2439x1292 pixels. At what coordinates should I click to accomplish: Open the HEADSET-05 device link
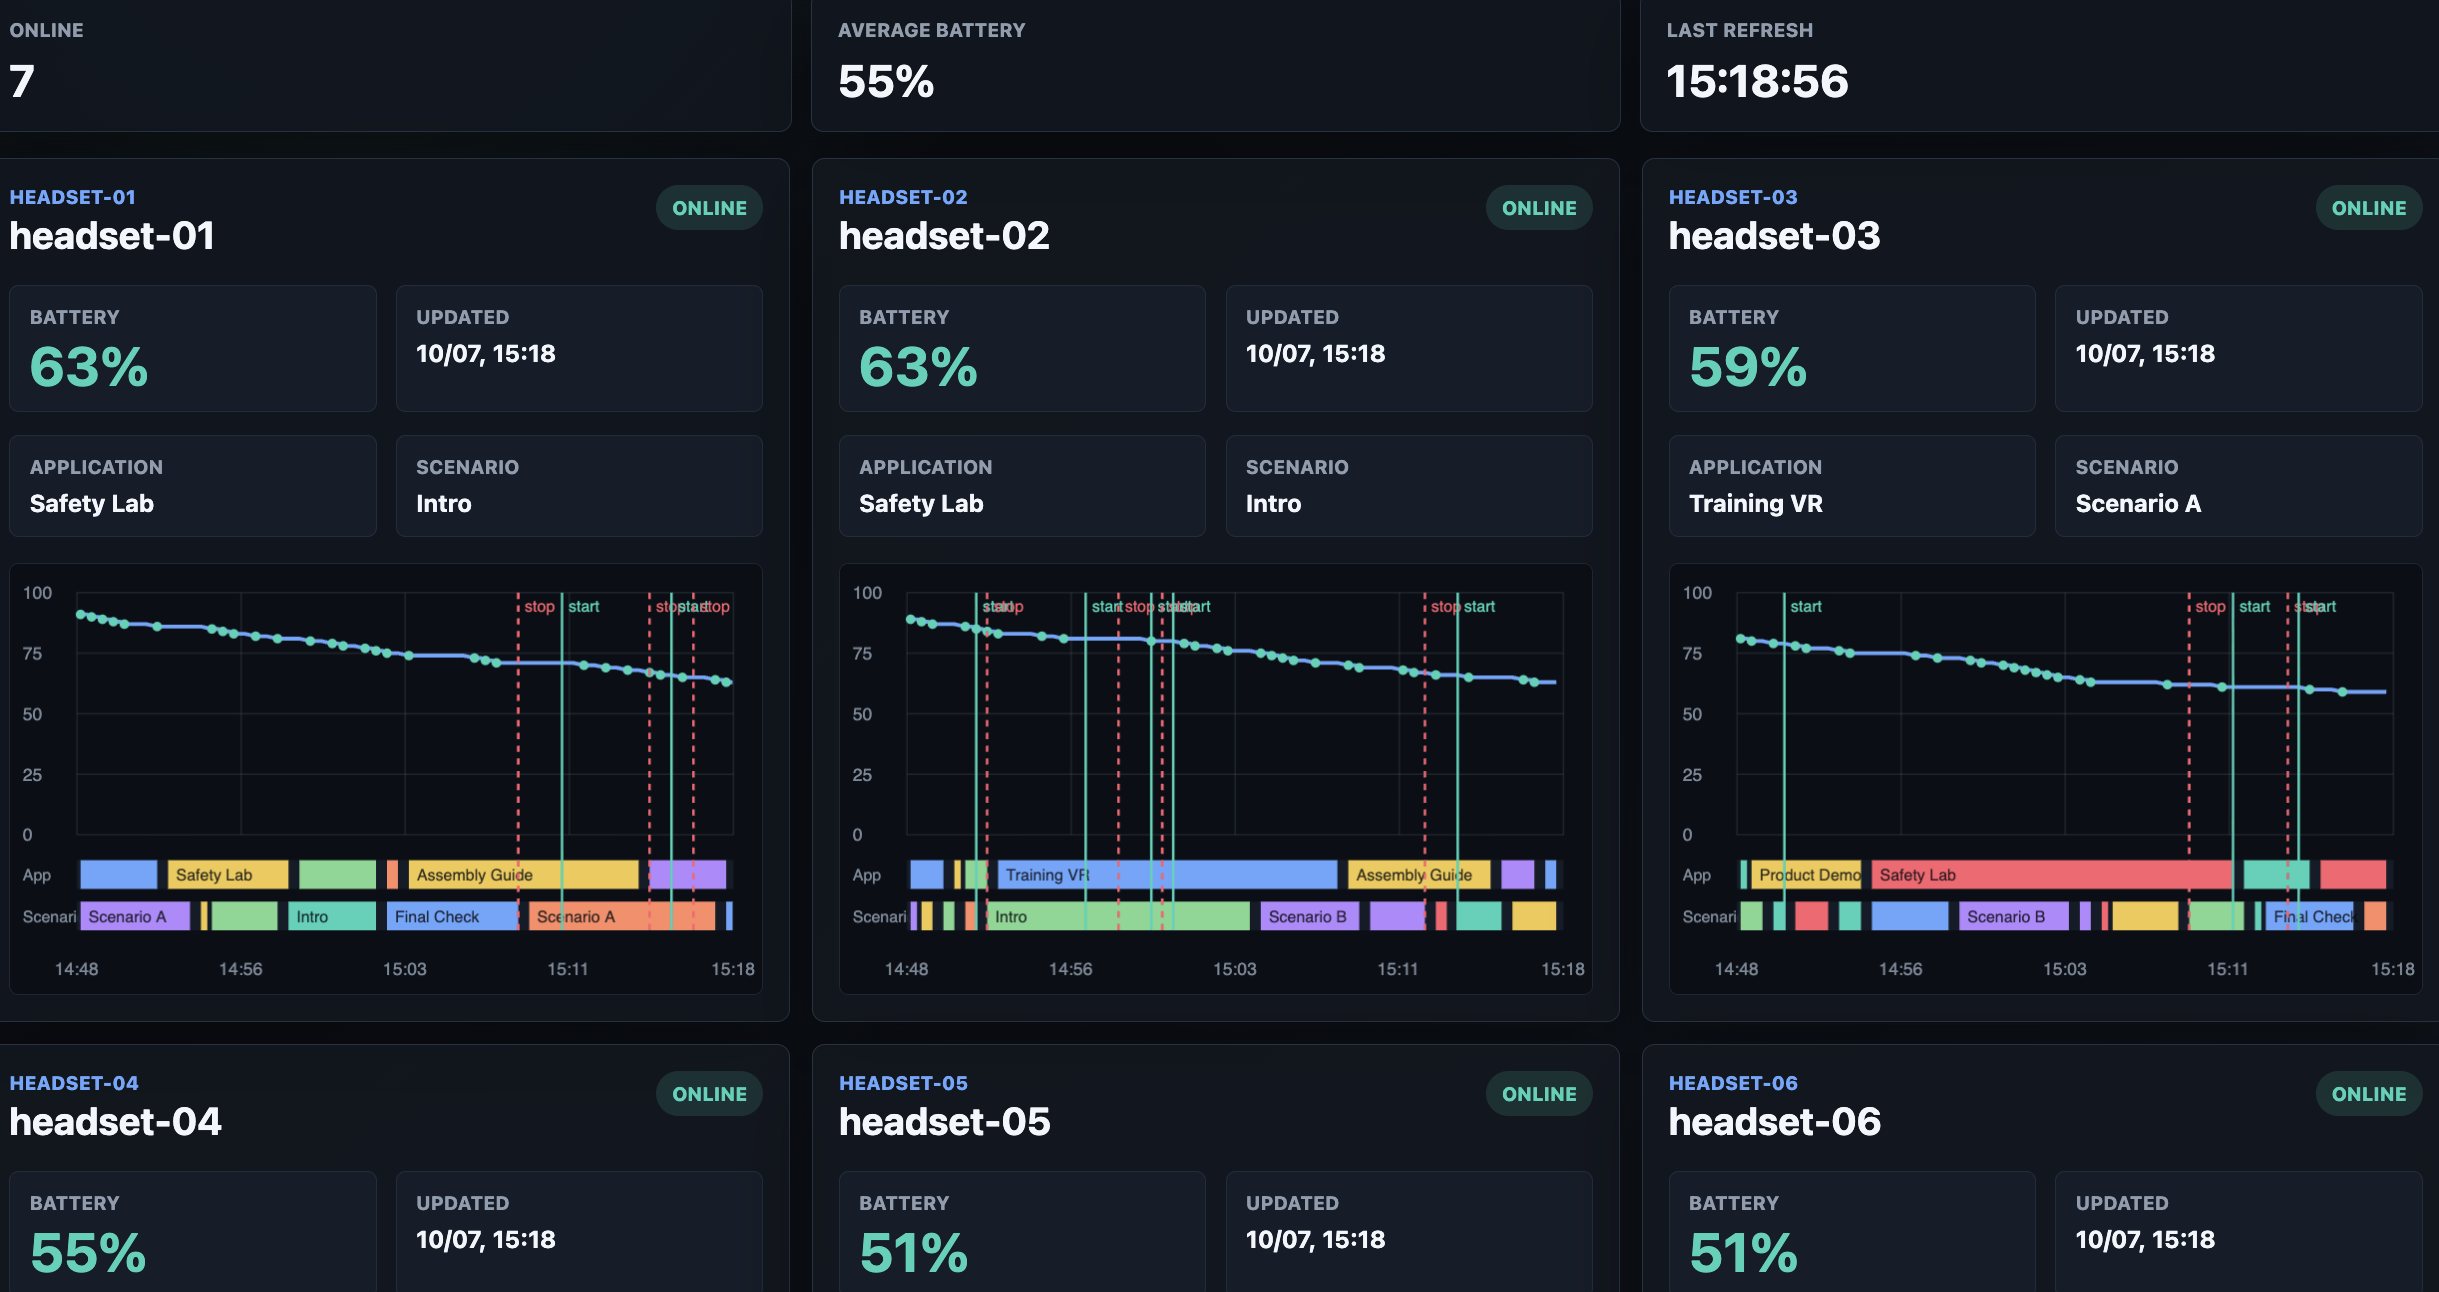pos(903,1083)
